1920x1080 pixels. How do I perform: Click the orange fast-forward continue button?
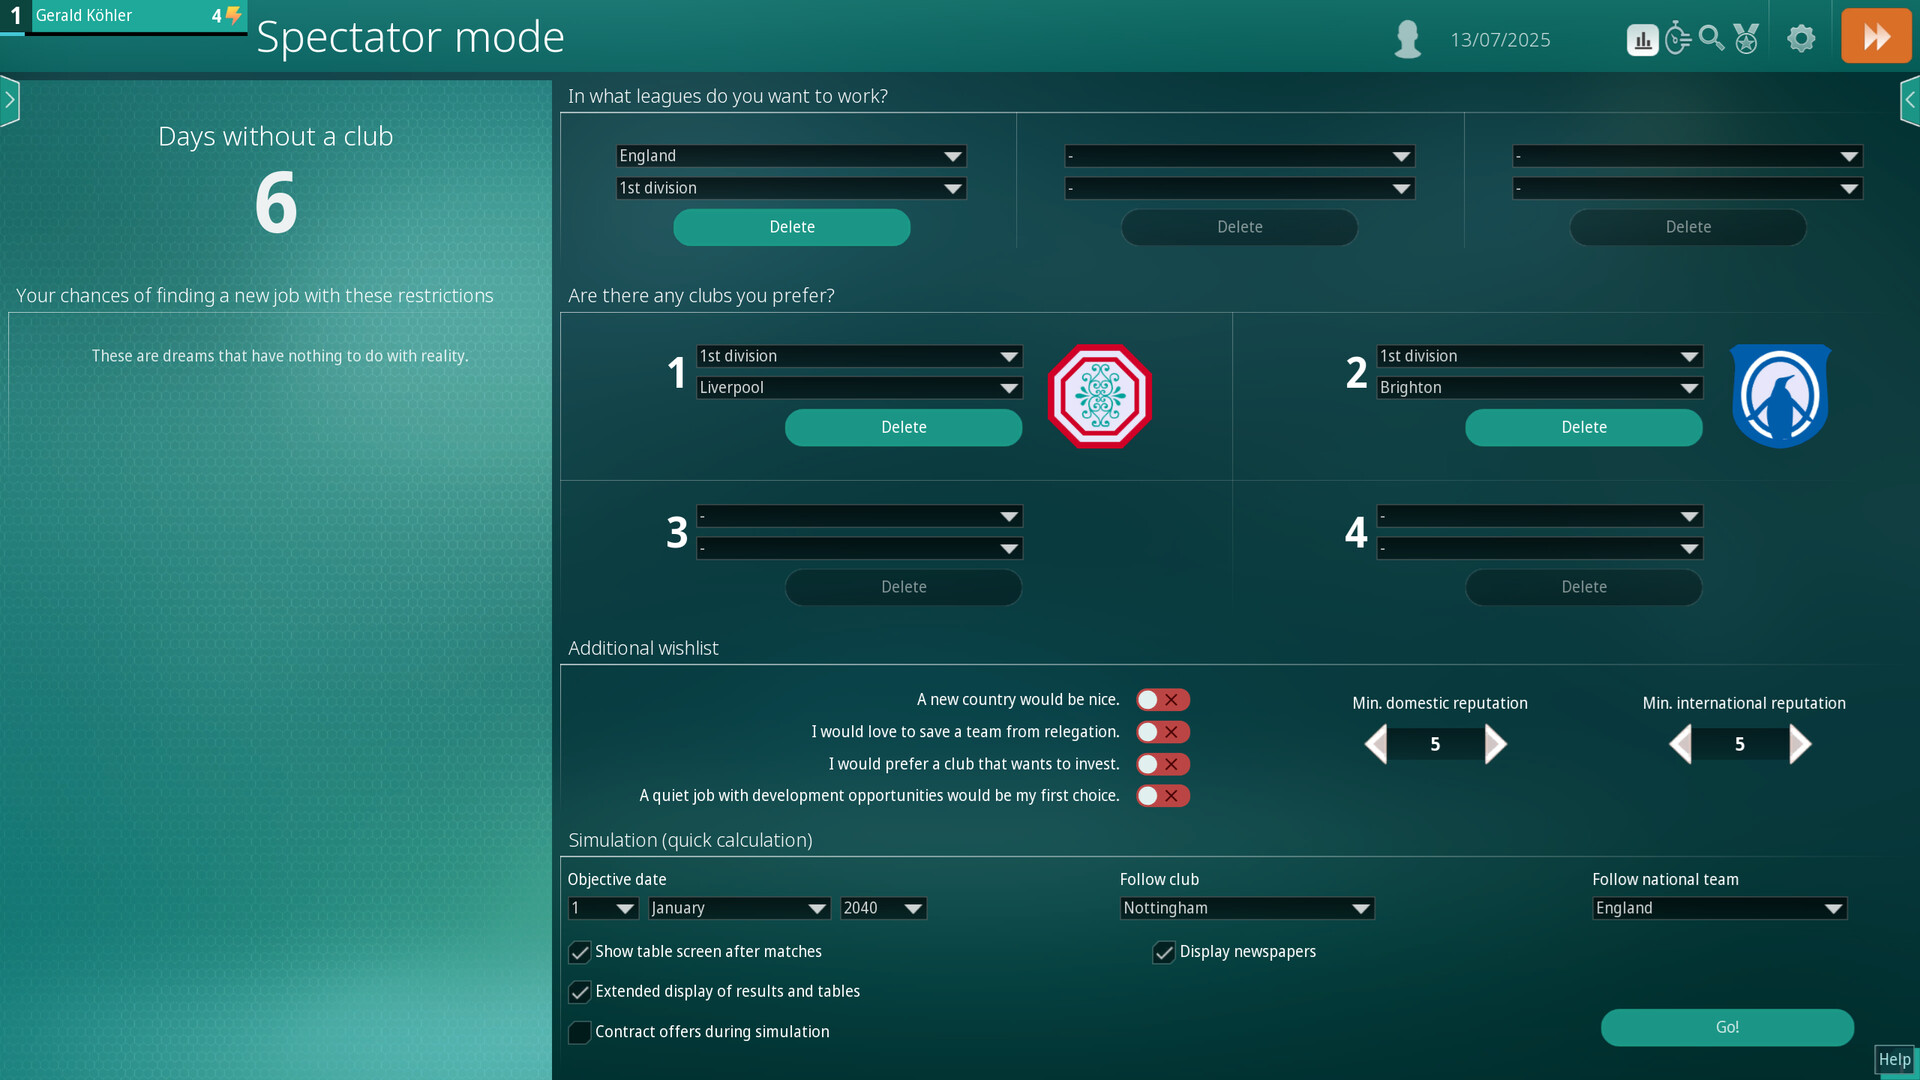(1875, 37)
